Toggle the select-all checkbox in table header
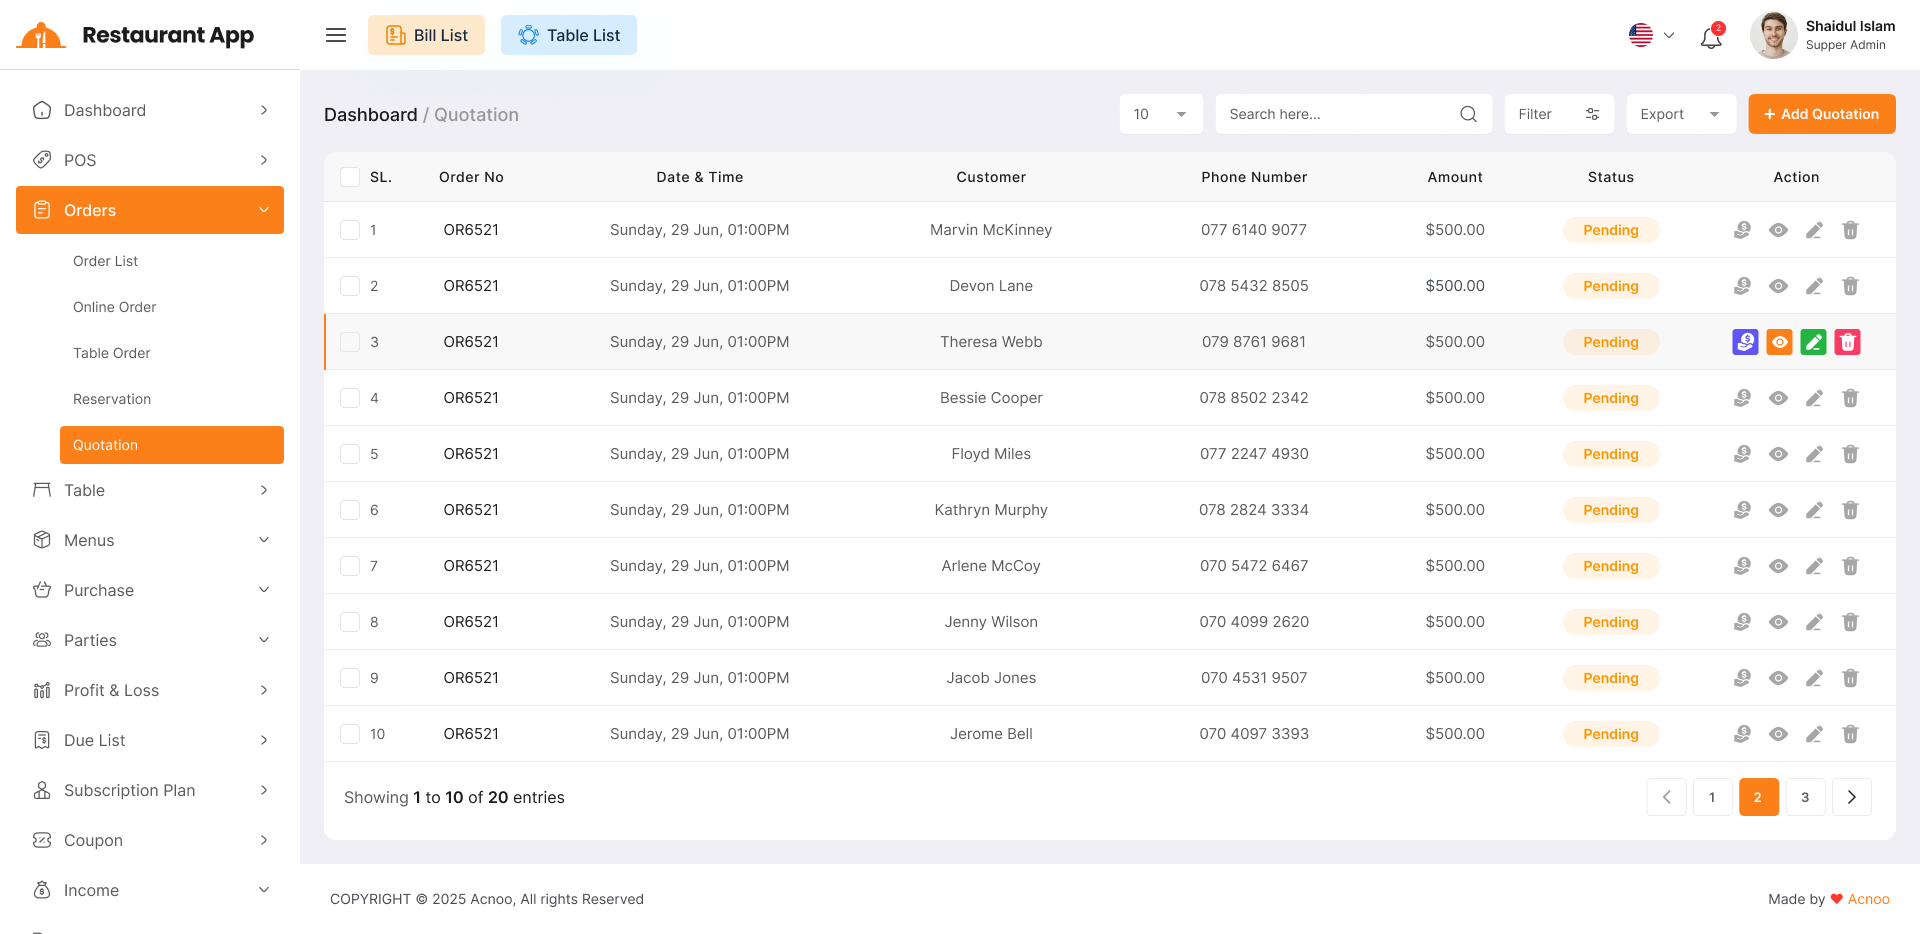1920x934 pixels. [x=350, y=177]
